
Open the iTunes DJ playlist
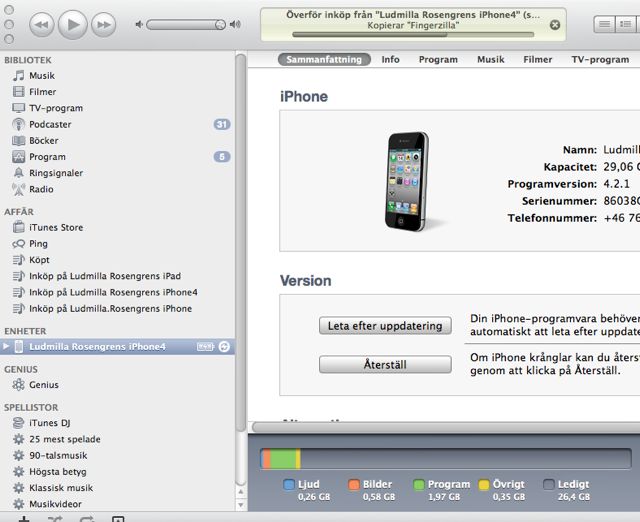click(50, 423)
